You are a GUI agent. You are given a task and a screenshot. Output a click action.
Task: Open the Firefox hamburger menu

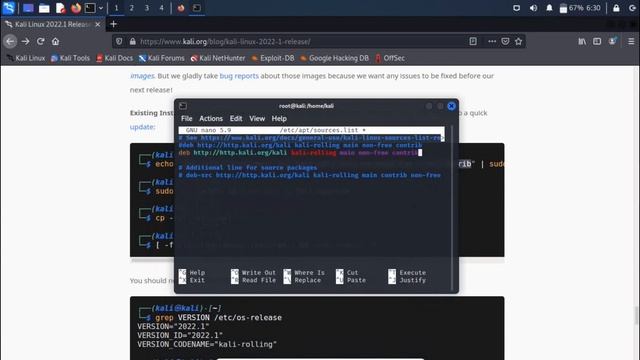click(x=631, y=41)
